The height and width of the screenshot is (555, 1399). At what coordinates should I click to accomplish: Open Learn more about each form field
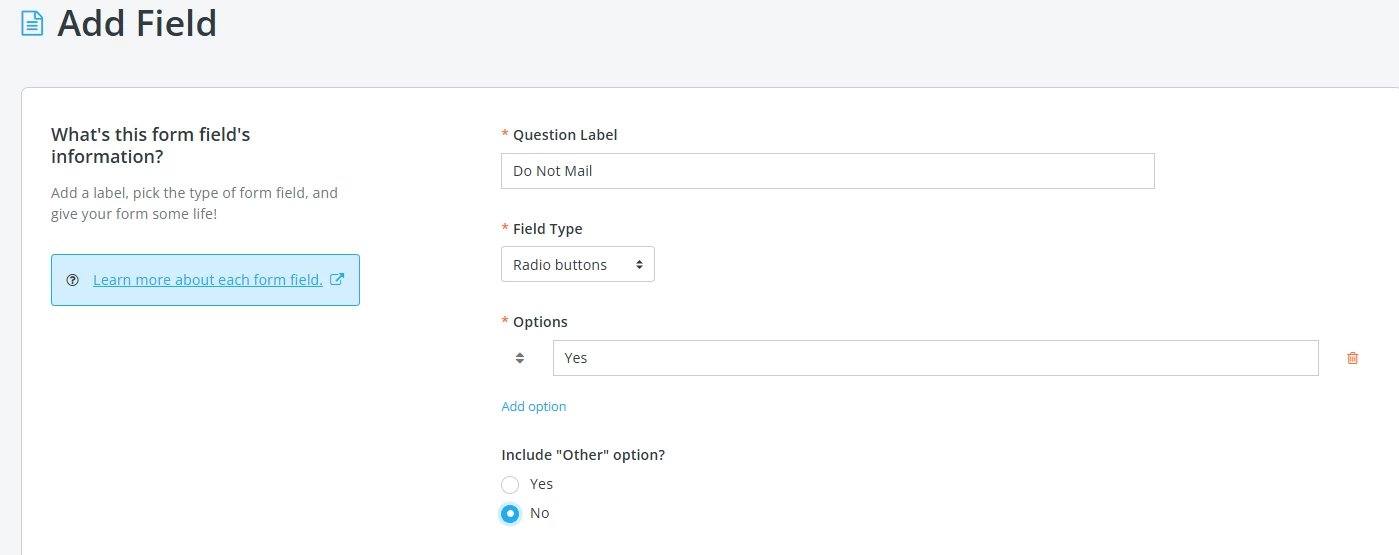click(207, 280)
